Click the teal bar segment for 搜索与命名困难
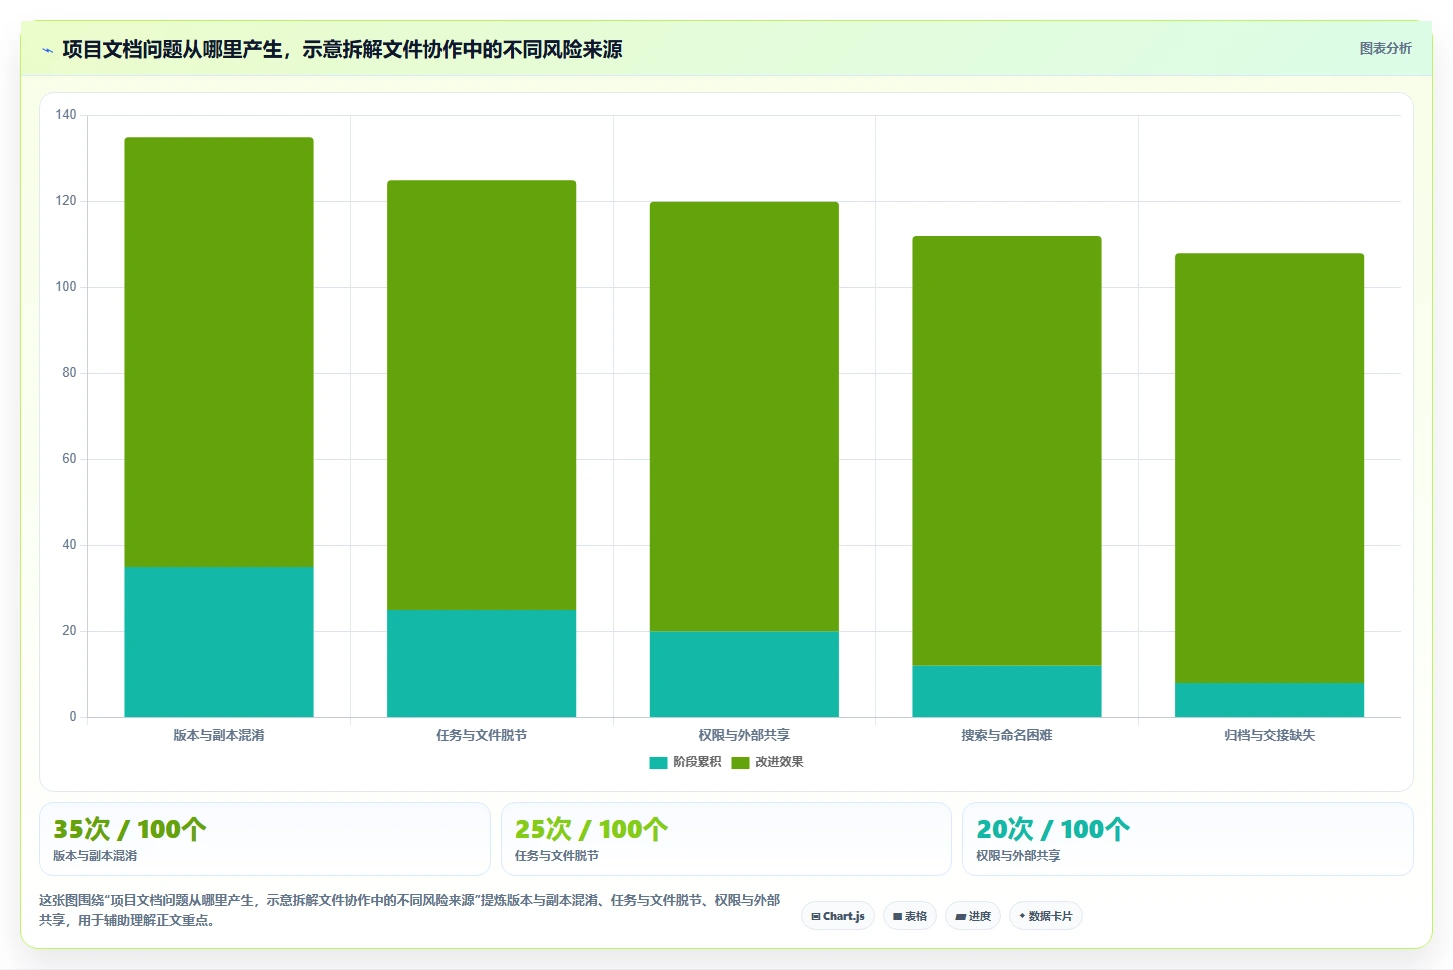This screenshot has width=1453, height=970. click(x=1007, y=691)
